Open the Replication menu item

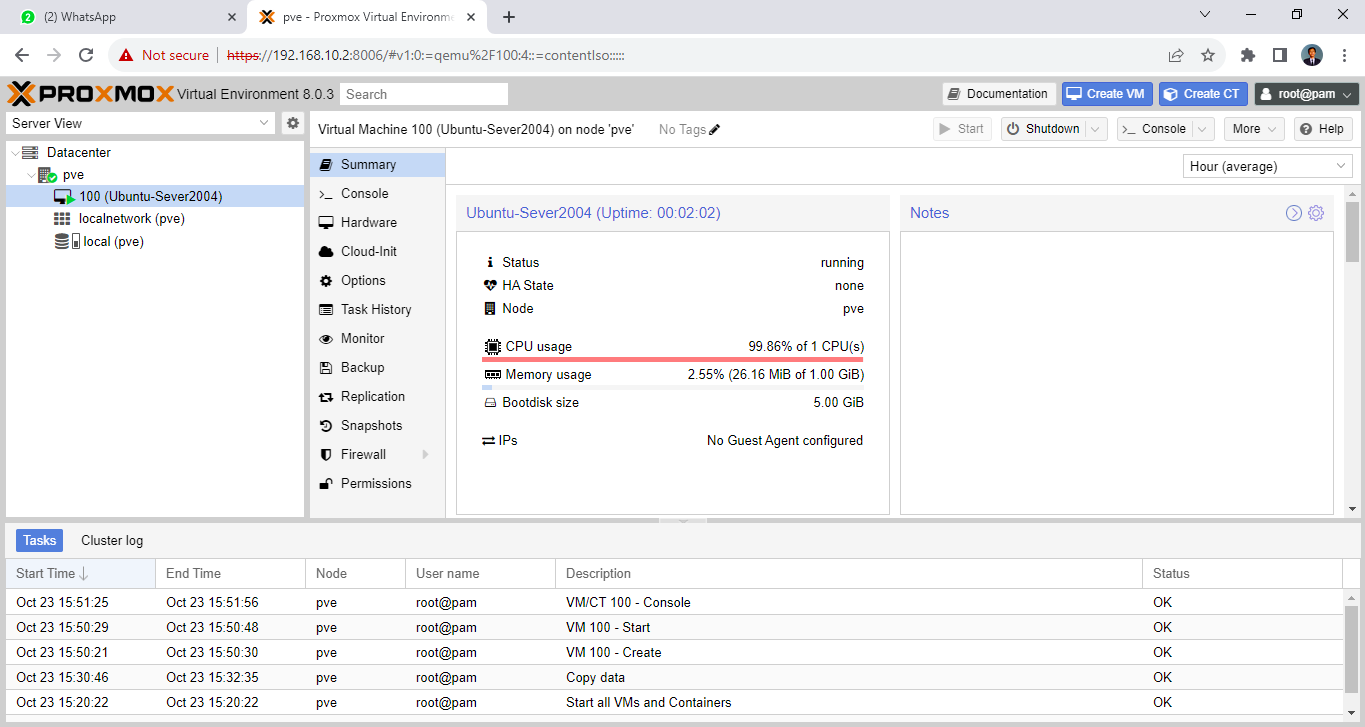tap(377, 397)
